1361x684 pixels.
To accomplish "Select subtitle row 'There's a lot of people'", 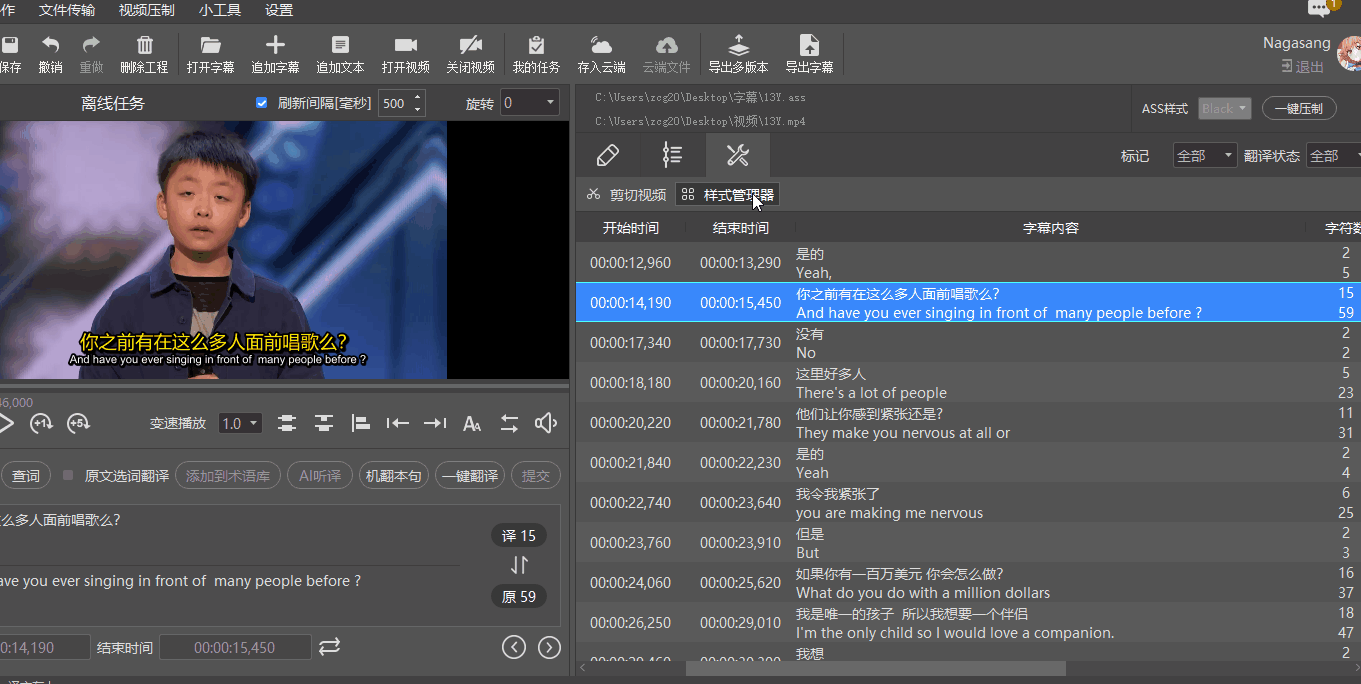I will coord(968,383).
